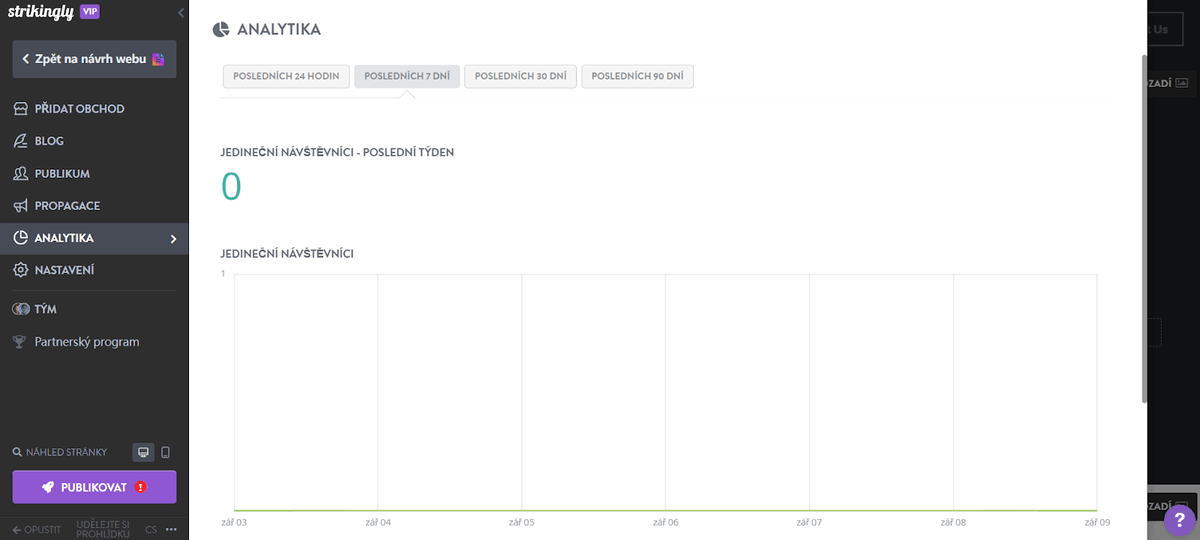Click the Partnerský program trophy icon

[20, 342]
